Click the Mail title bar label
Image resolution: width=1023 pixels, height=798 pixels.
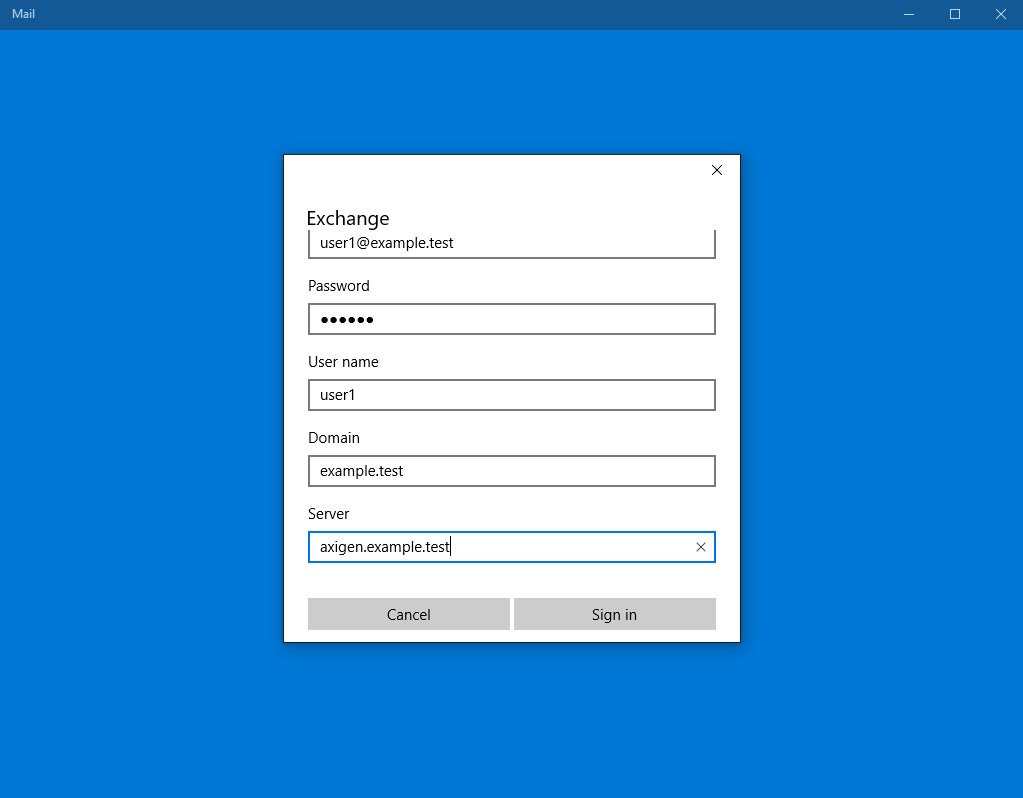click(23, 14)
